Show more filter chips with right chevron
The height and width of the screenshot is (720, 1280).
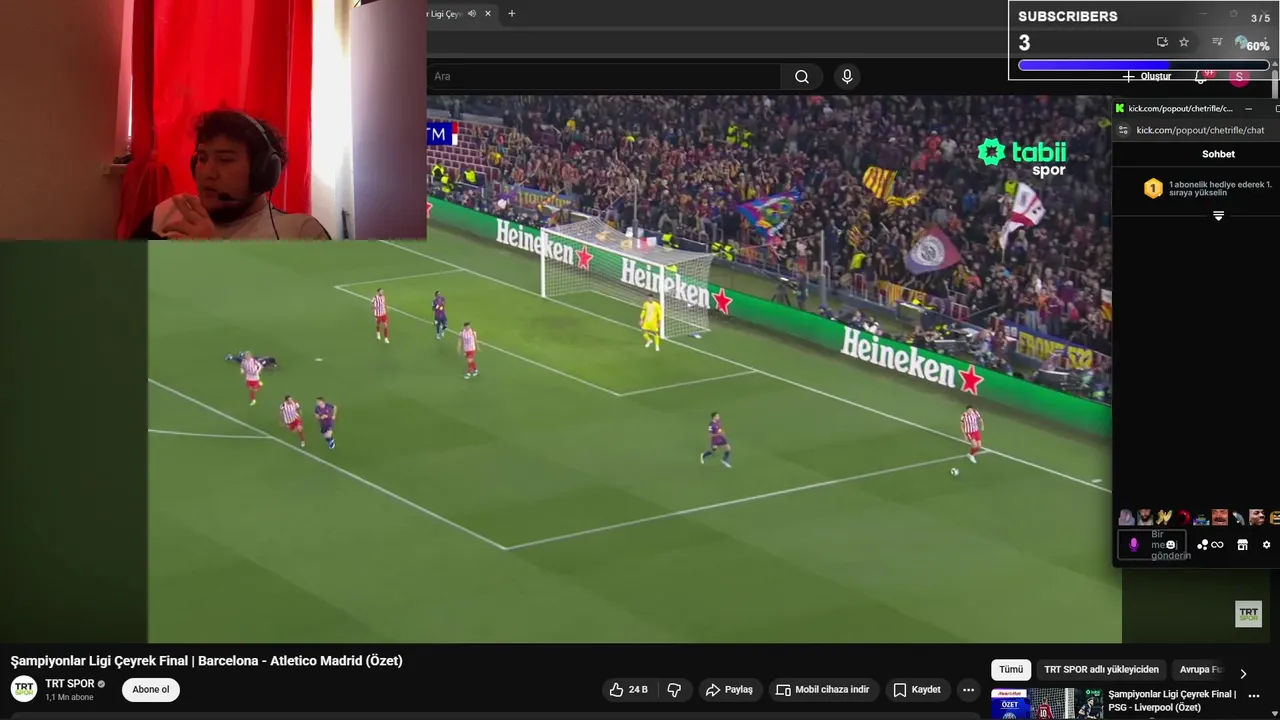[x=1243, y=673]
